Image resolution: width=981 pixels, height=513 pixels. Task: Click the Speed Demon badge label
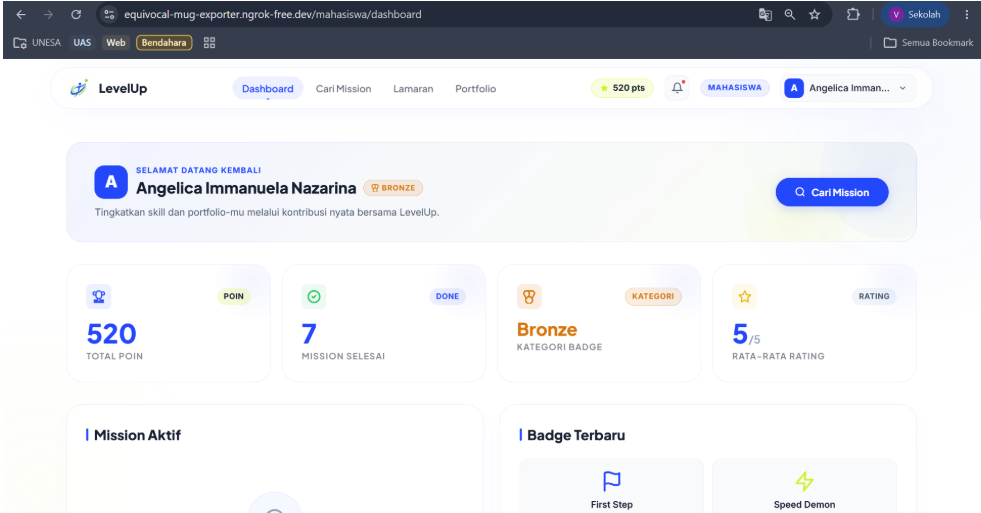coord(804,505)
